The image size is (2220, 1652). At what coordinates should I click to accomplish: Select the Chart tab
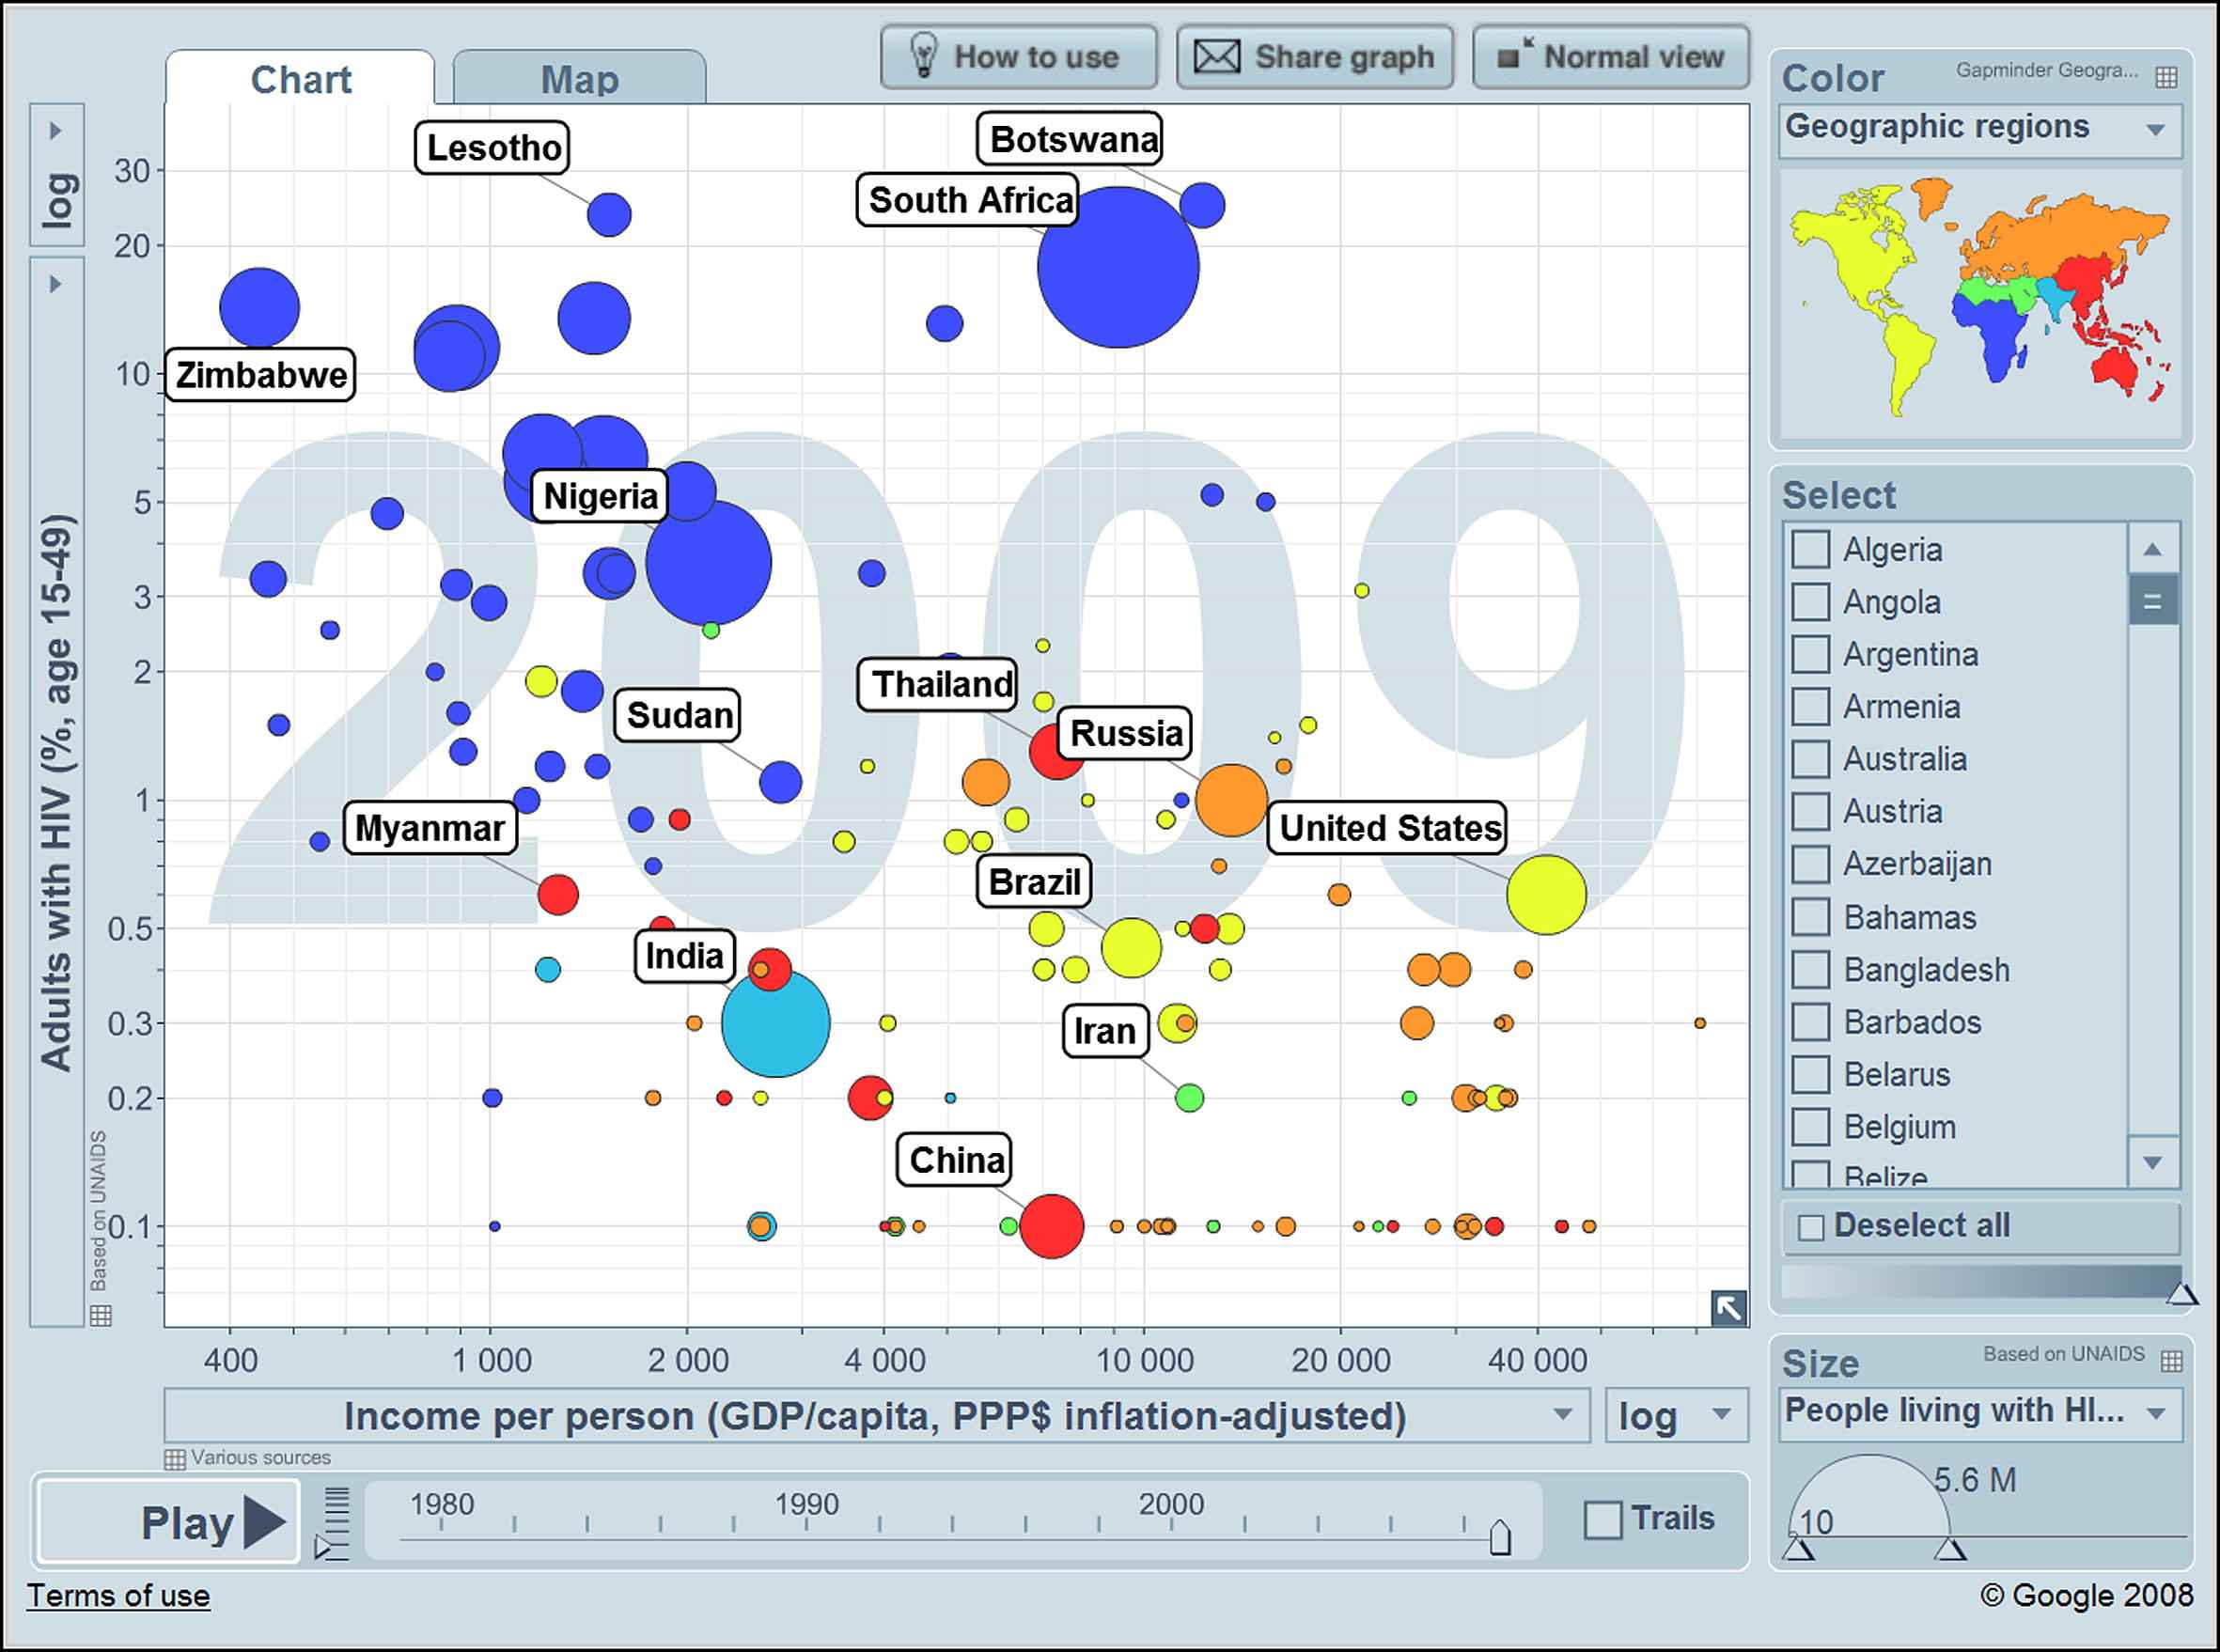[300, 79]
